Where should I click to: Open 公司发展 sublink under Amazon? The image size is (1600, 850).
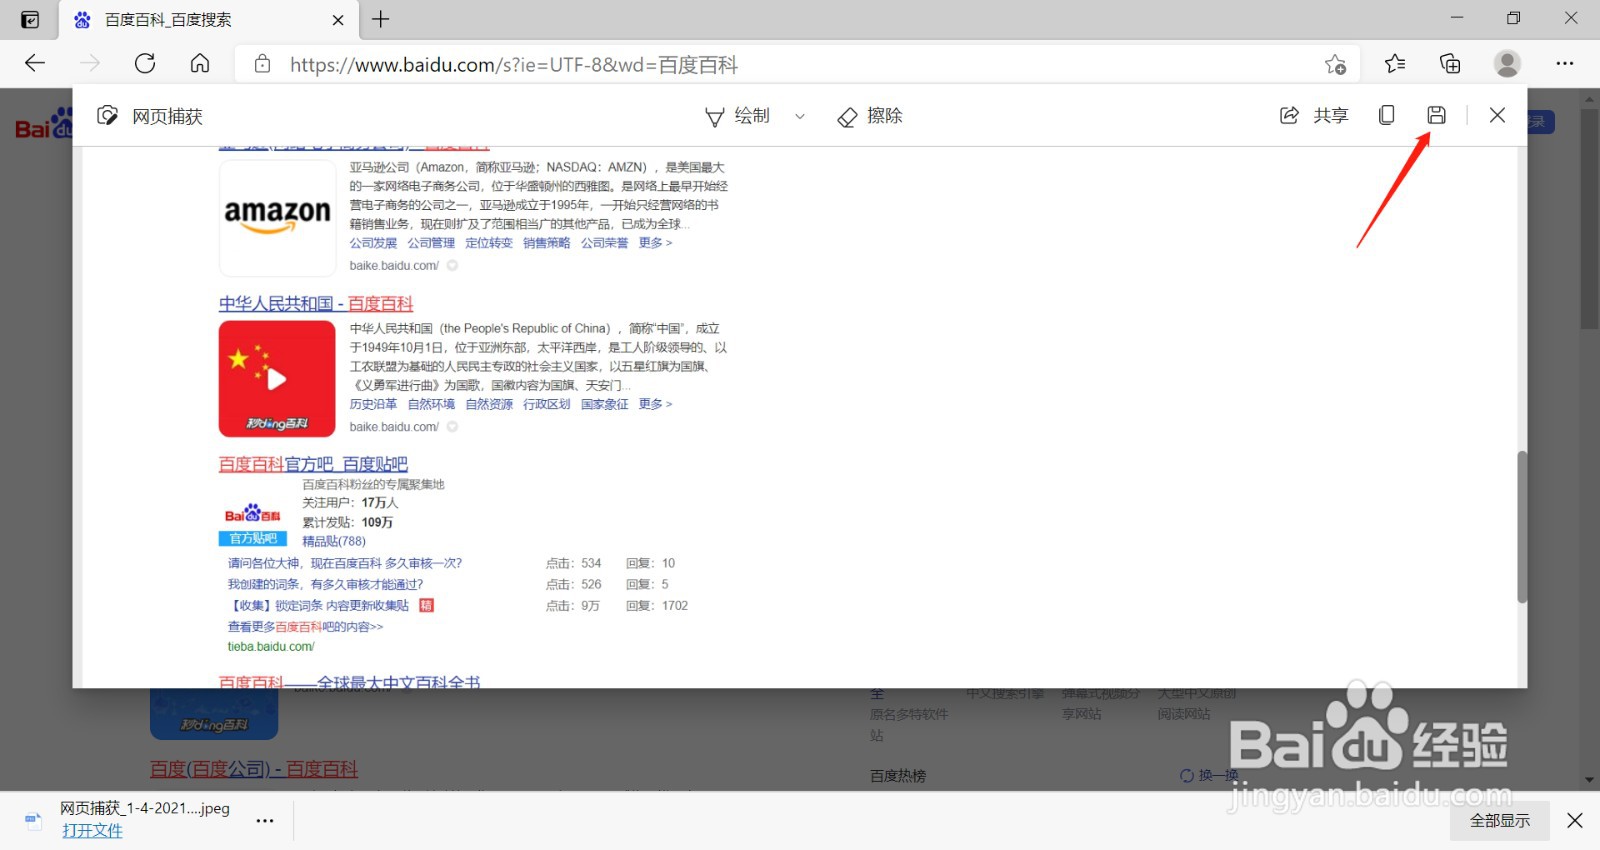coord(373,243)
